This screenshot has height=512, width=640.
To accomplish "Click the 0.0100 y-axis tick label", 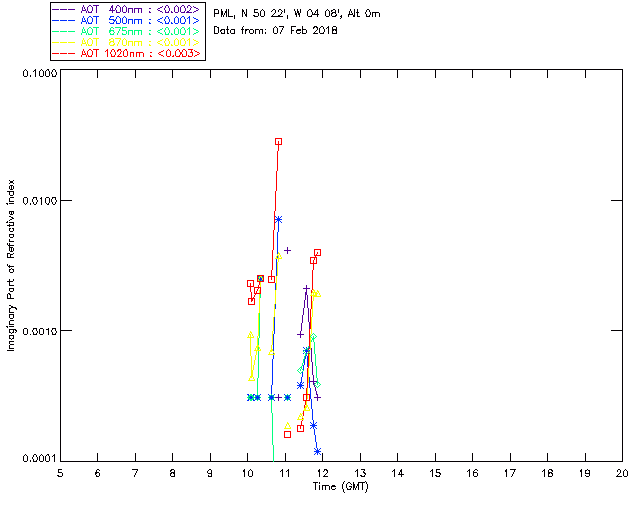I will (40, 201).
